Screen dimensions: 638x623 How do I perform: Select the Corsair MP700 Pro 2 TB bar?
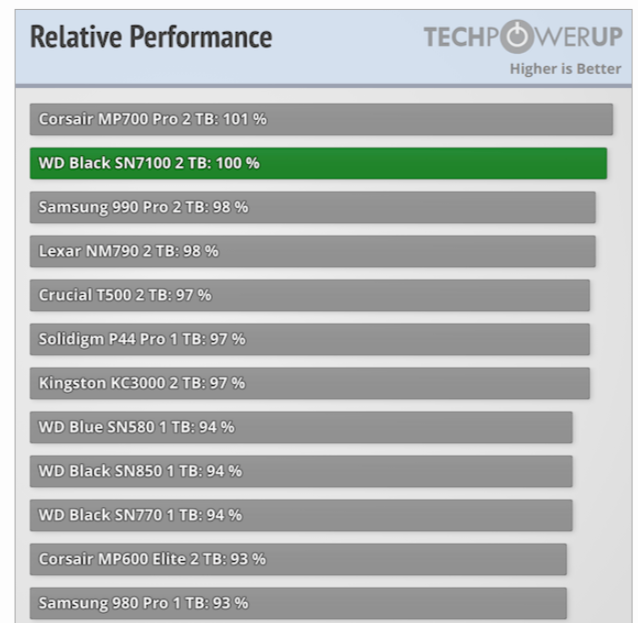tap(320, 119)
